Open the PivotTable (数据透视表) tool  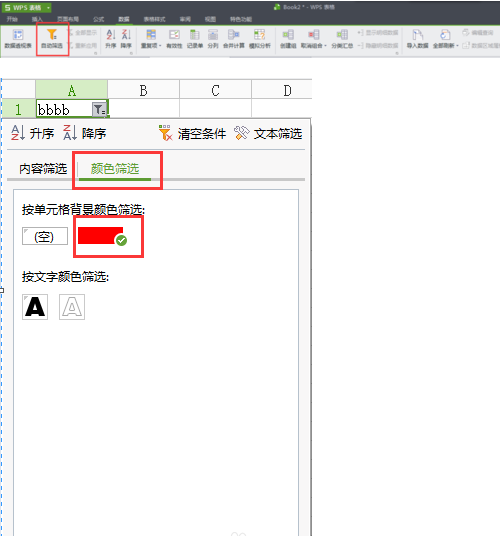point(18,38)
